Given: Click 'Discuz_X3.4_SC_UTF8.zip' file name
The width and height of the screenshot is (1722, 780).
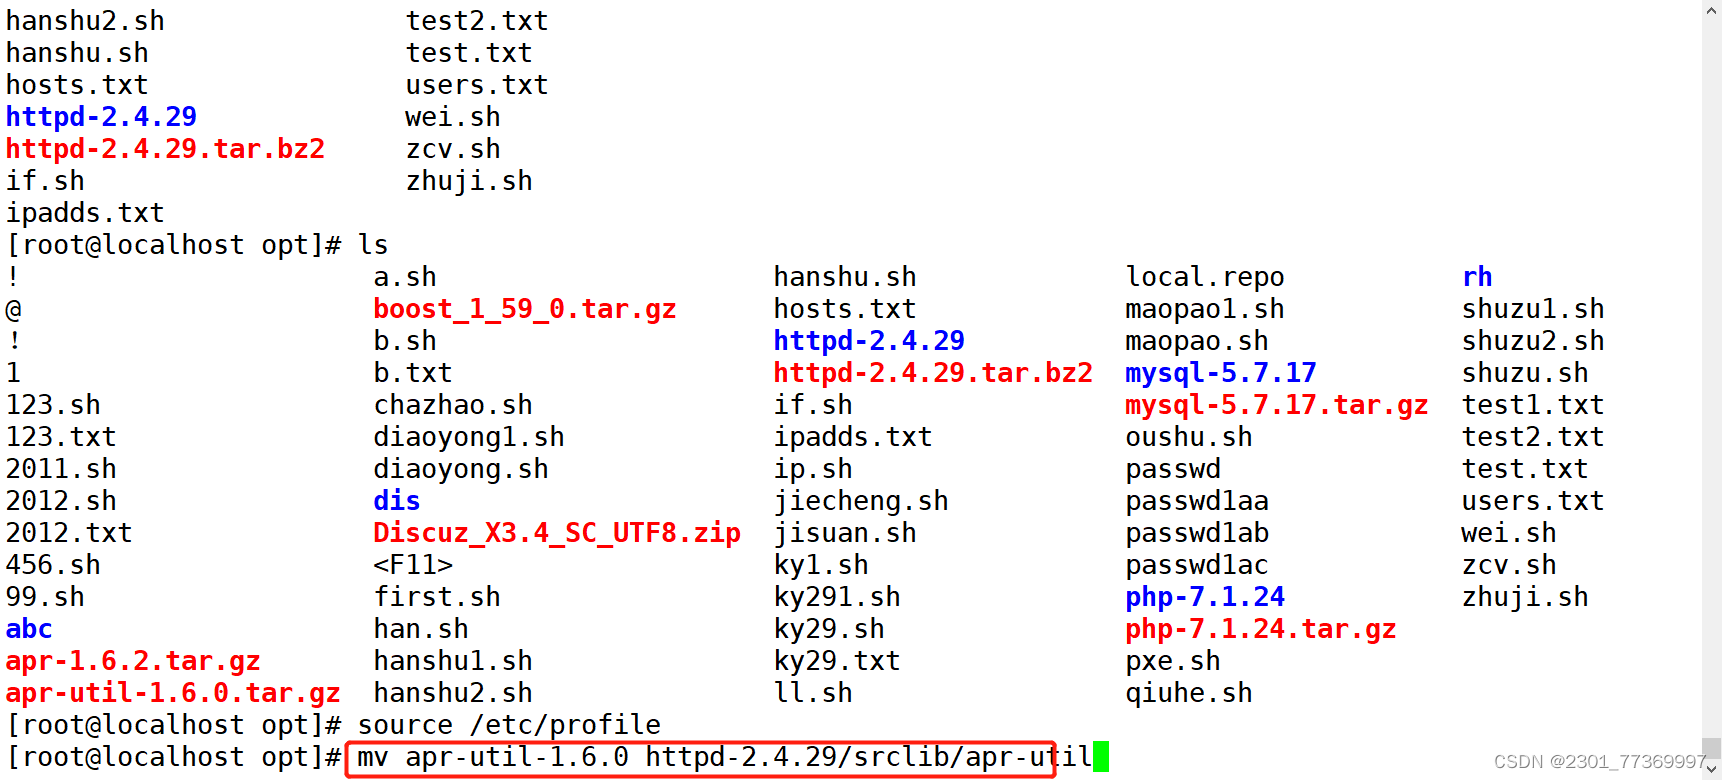Looking at the screenshot, I should tap(557, 533).
